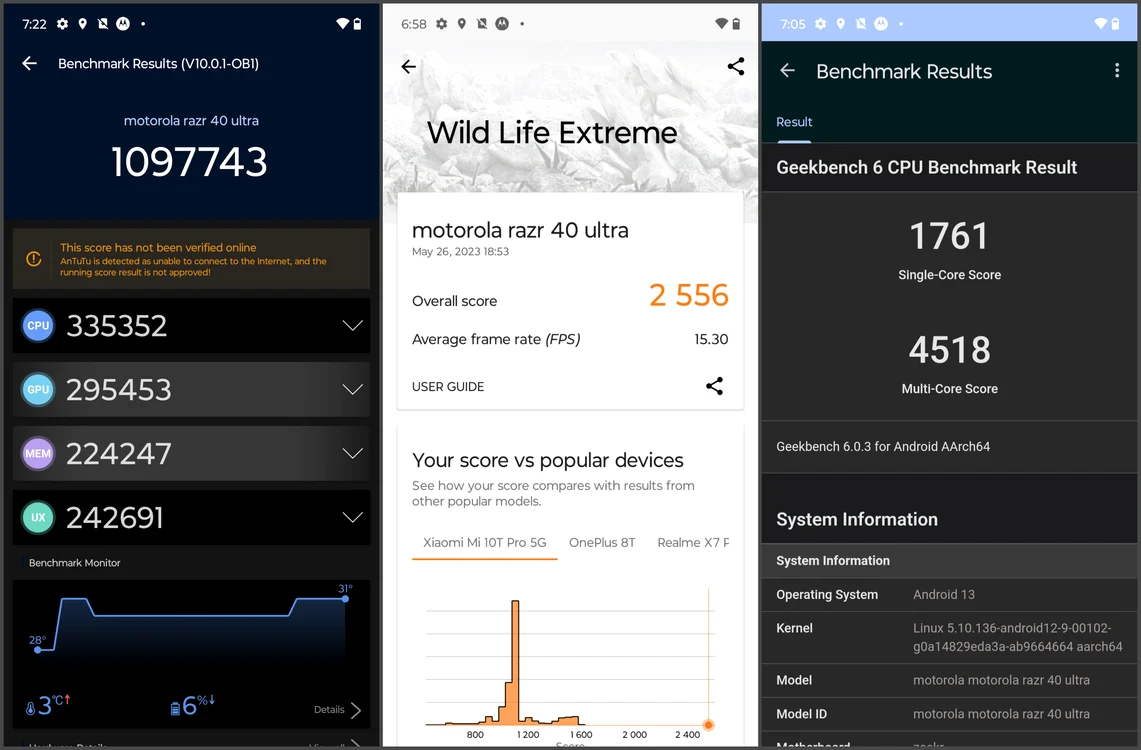Tap location pin in Geekbench status bar
Image resolution: width=1141 pixels, height=750 pixels.
pyautogui.click(x=840, y=24)
